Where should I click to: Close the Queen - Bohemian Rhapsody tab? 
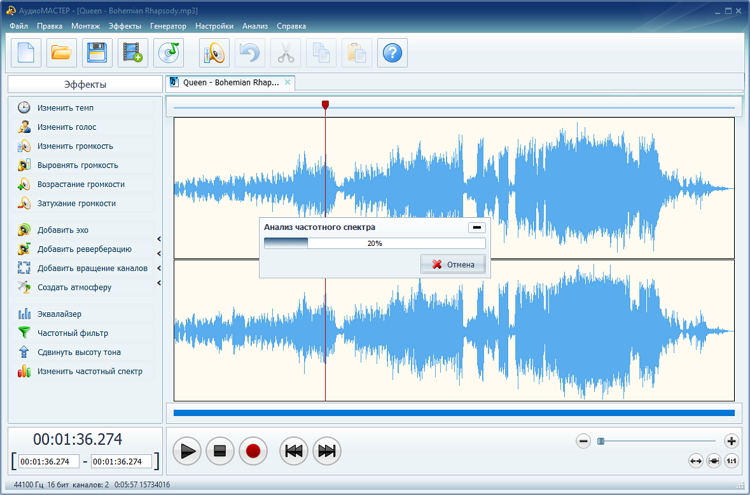(287, 82)
